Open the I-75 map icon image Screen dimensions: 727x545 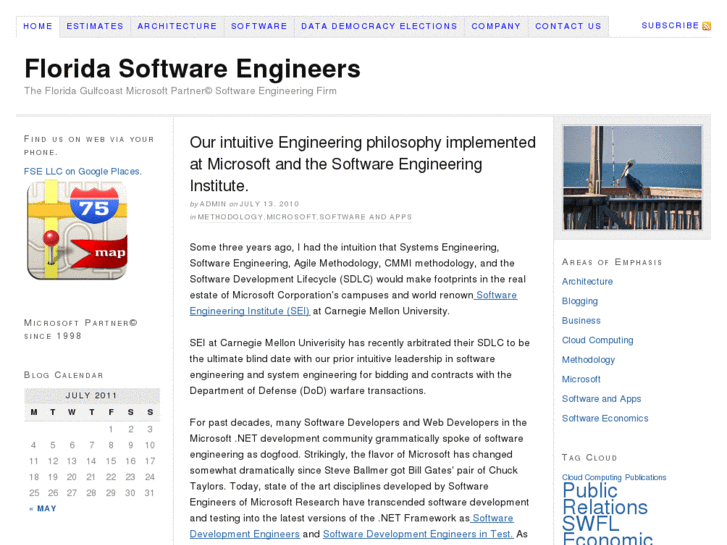pyautogui.click(x=77, y=231)
